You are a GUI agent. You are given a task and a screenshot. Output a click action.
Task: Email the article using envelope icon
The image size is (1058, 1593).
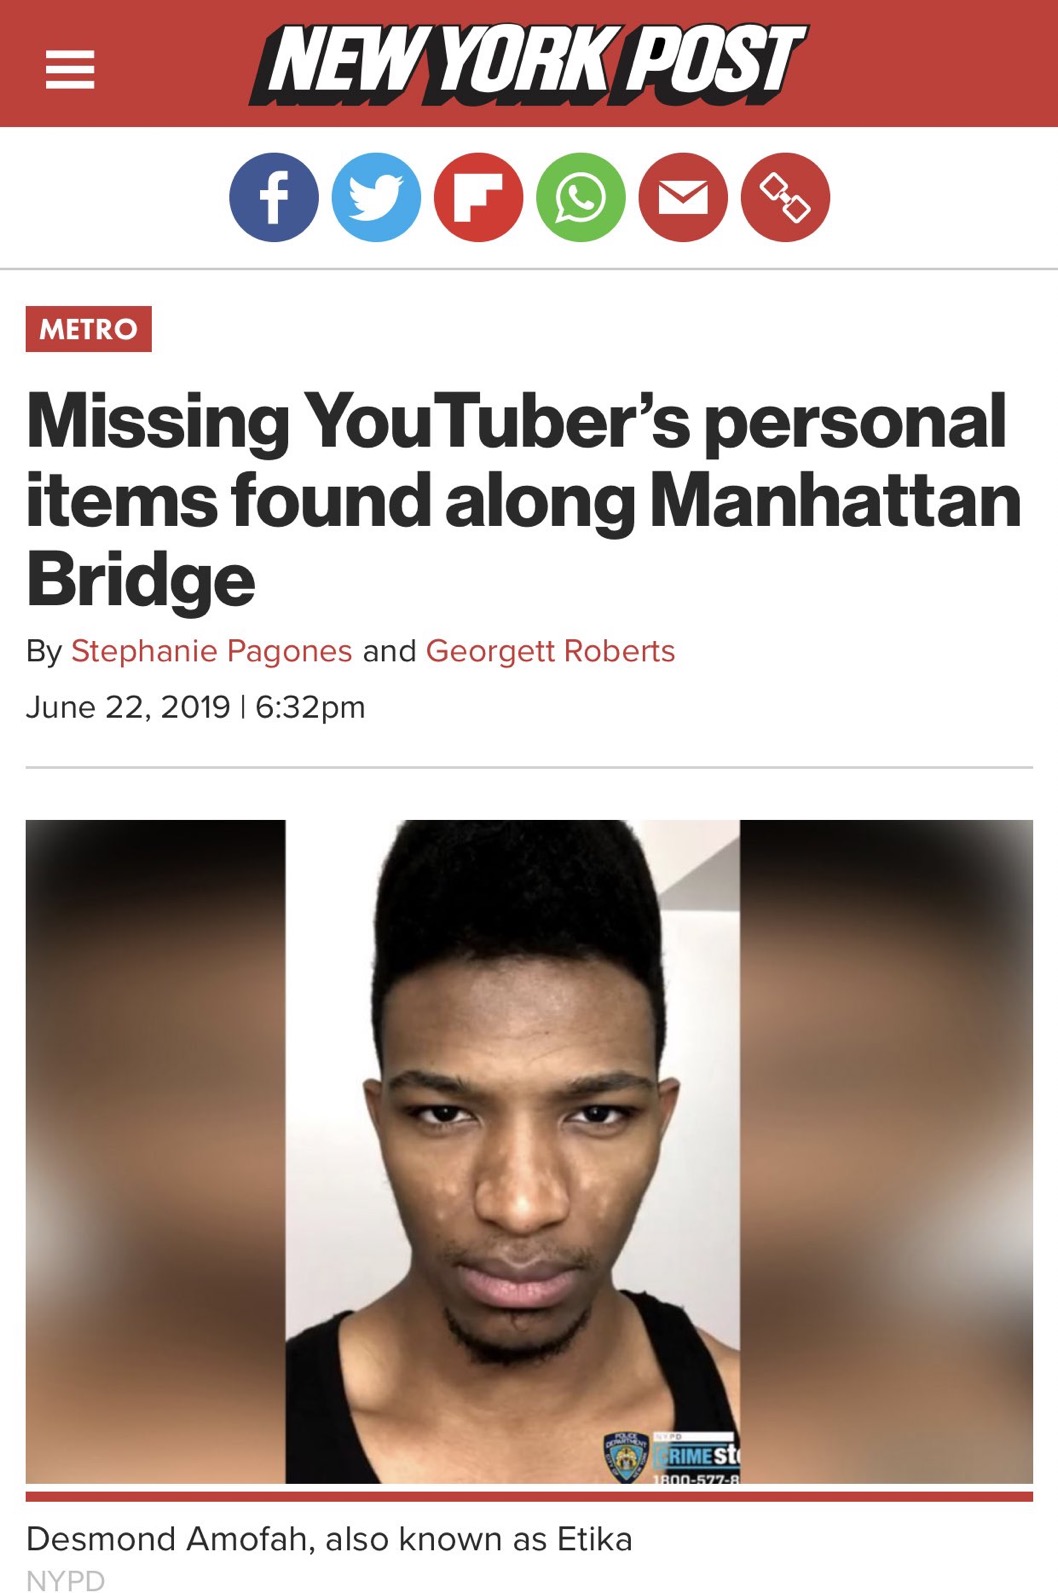tap(683, 197)
